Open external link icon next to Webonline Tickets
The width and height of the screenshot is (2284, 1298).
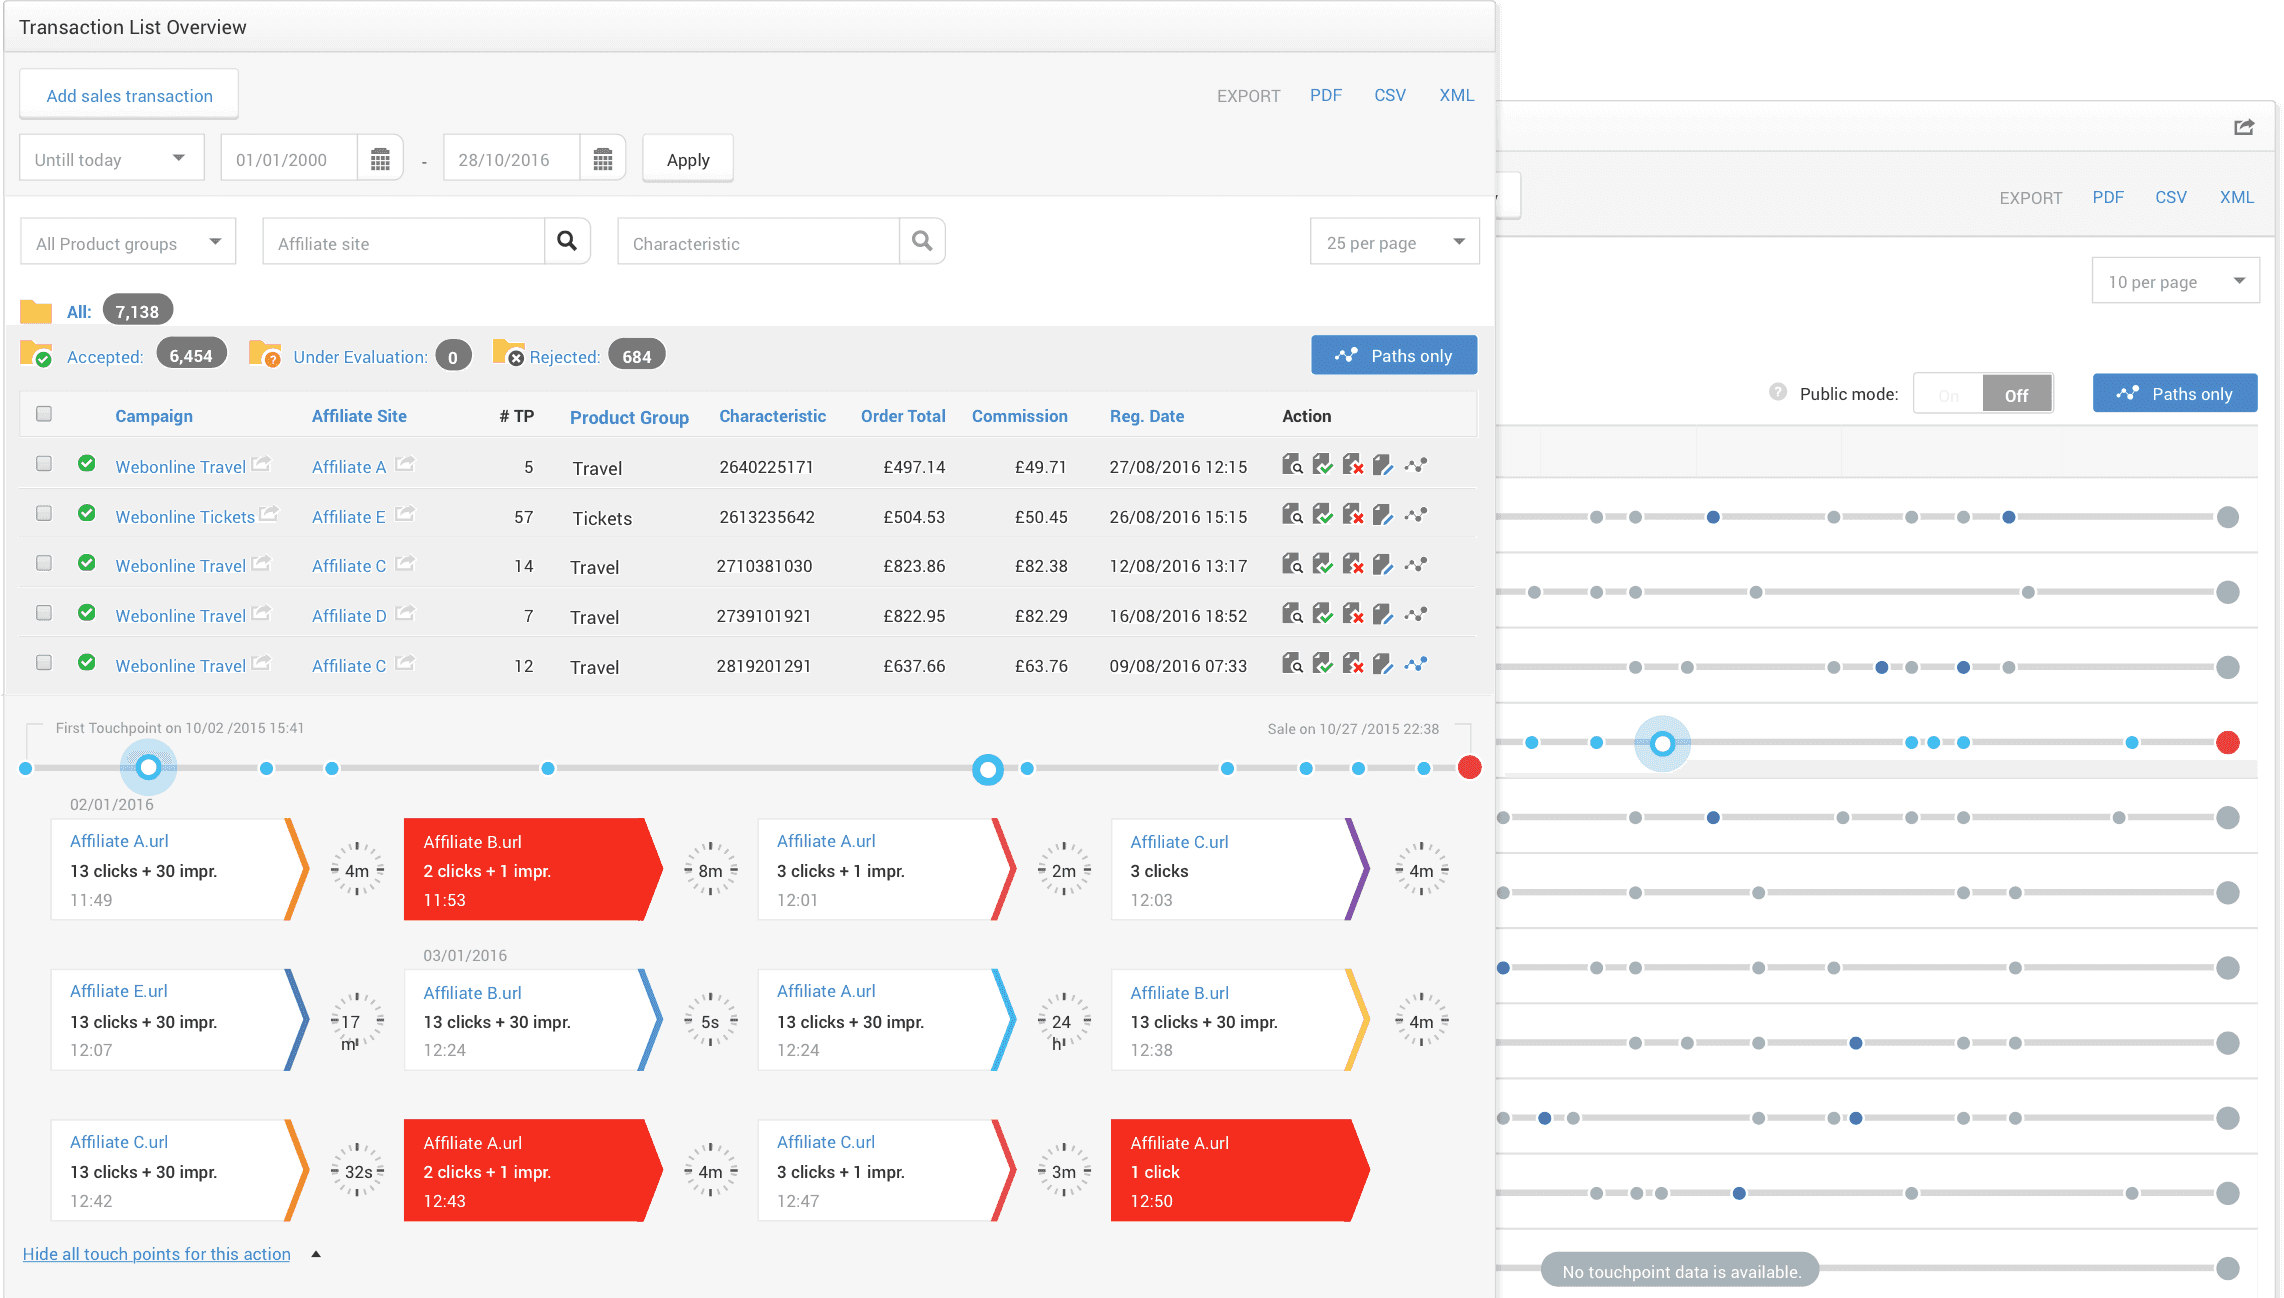tap(269, 514)
